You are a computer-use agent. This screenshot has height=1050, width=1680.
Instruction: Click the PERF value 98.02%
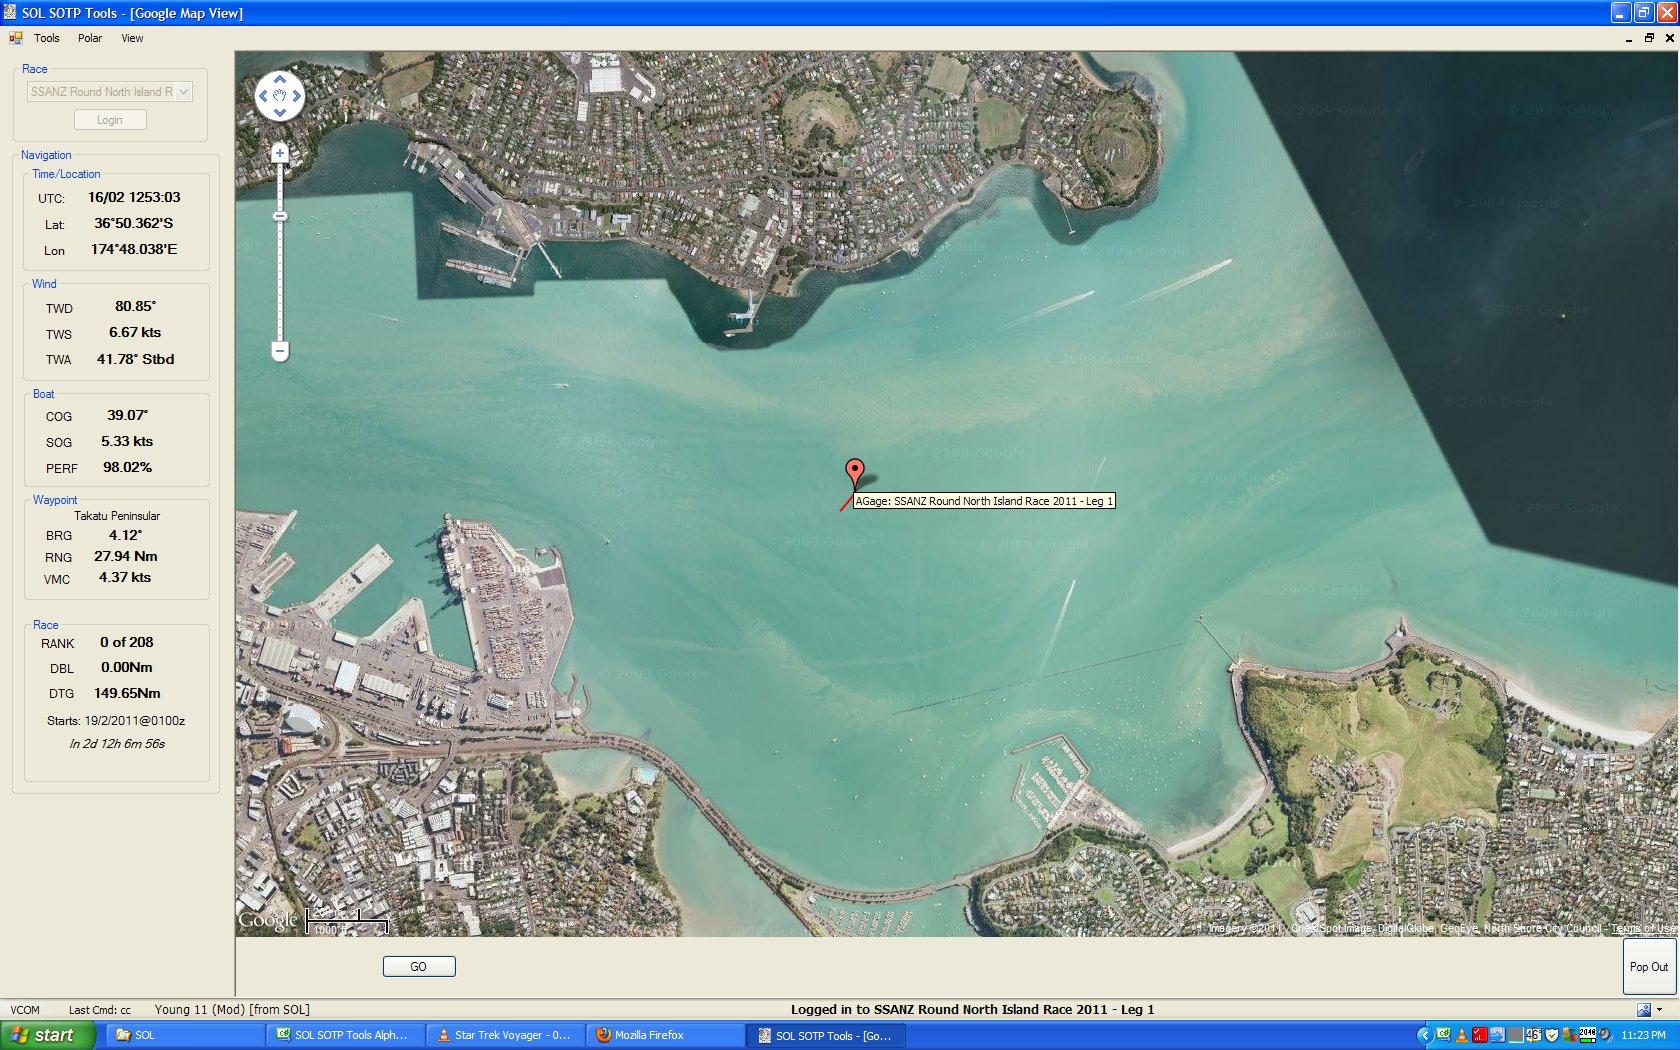(128, 467)
